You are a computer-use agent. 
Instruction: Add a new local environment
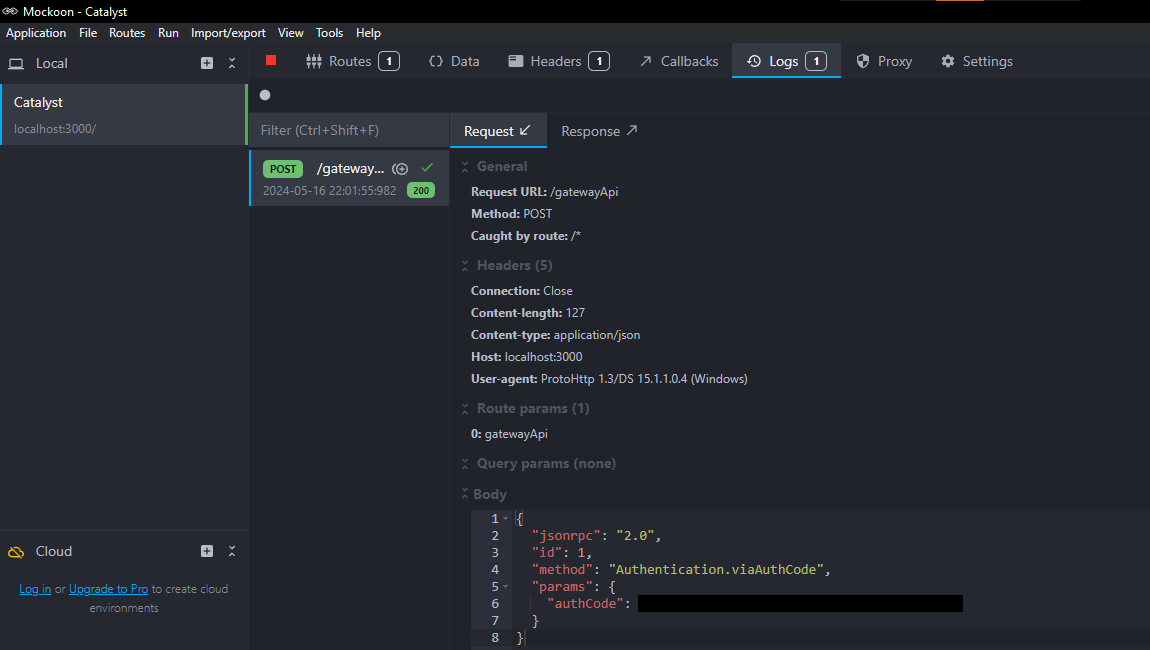(207, 63)
